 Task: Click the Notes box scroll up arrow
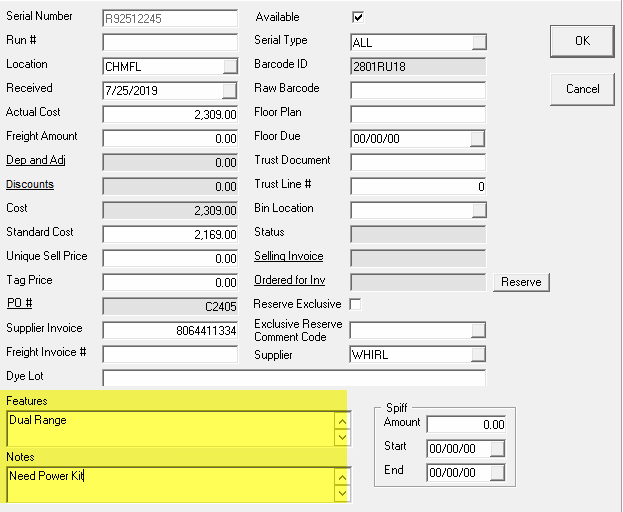point(342,477)
